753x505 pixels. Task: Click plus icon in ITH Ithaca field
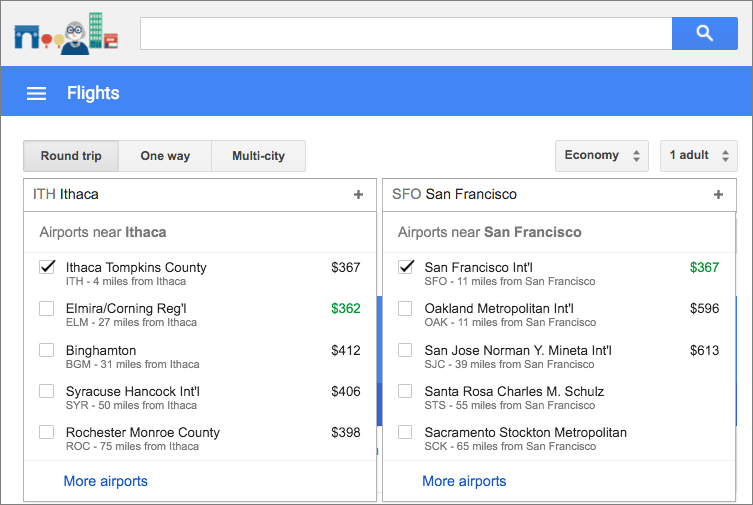358,194
